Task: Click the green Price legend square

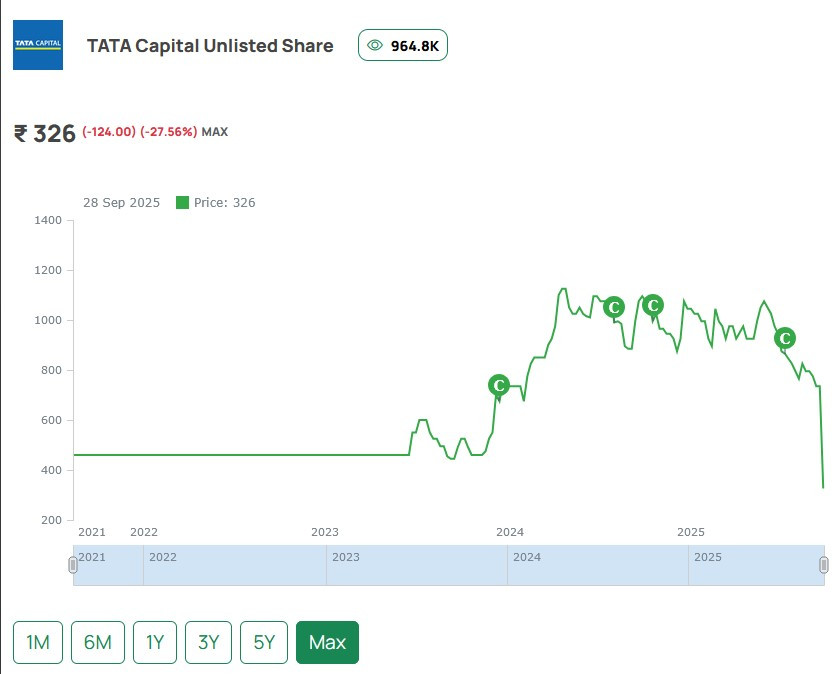Action: (182, 203)
